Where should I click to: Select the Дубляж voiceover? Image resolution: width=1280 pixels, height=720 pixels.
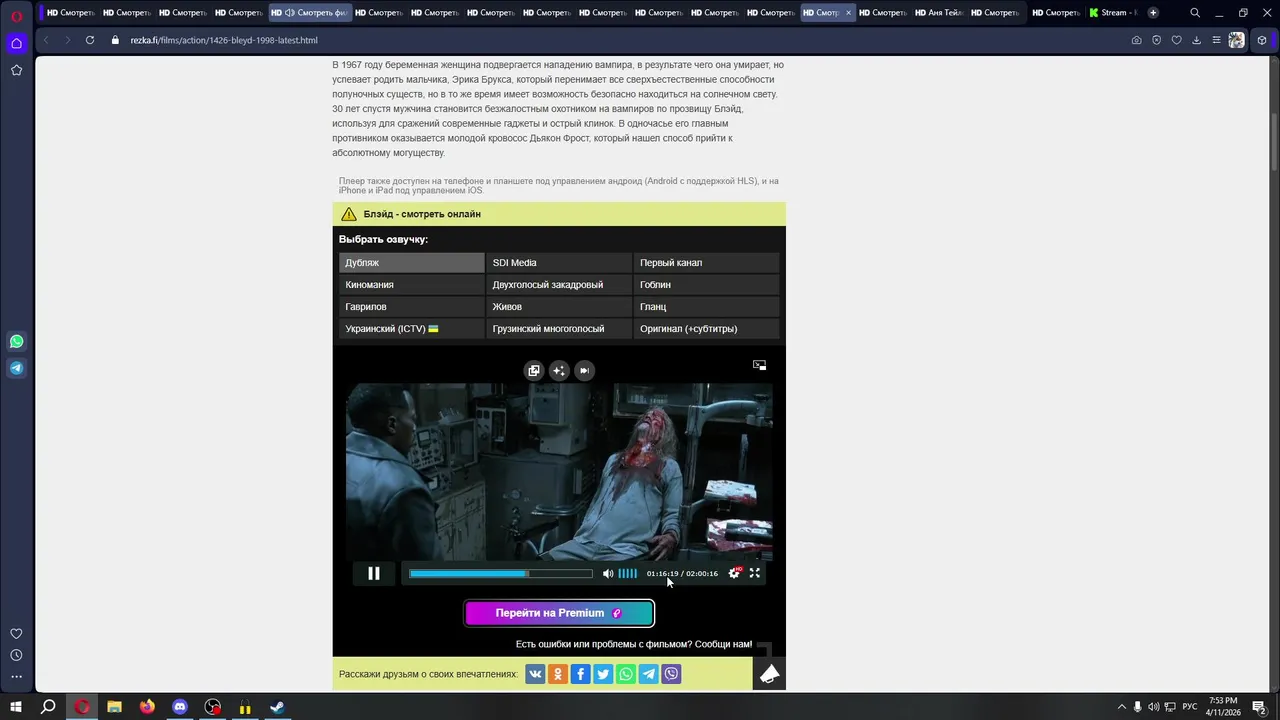click(411, 263)
